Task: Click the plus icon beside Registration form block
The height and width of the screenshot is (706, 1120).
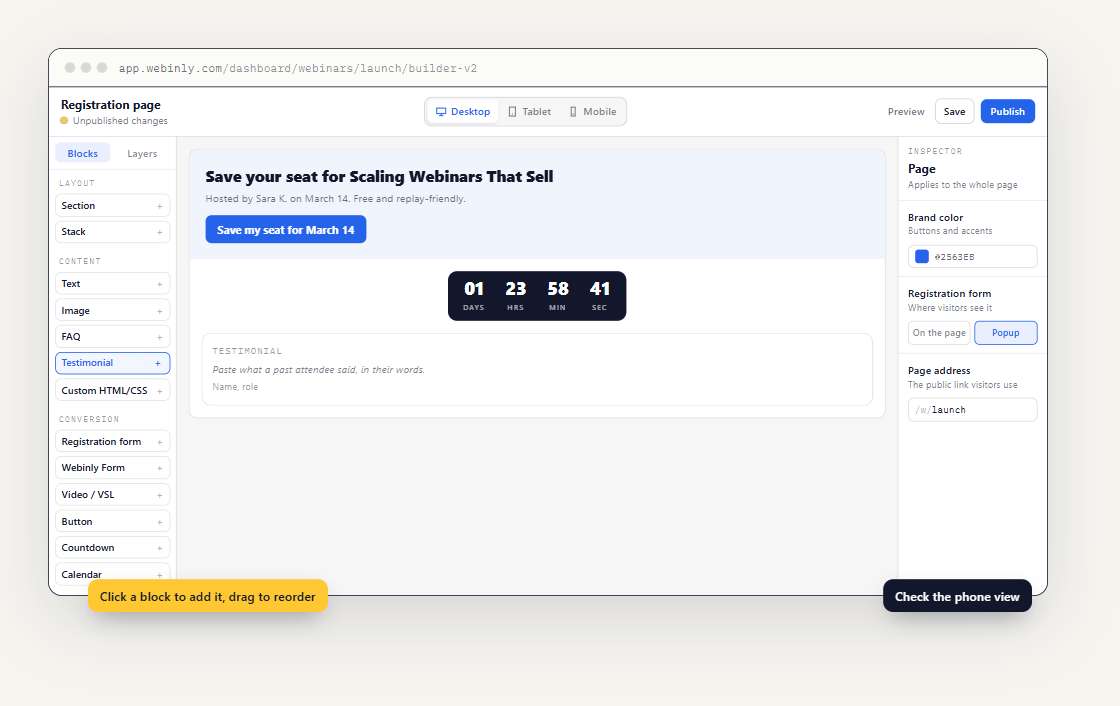Action: 159,442
